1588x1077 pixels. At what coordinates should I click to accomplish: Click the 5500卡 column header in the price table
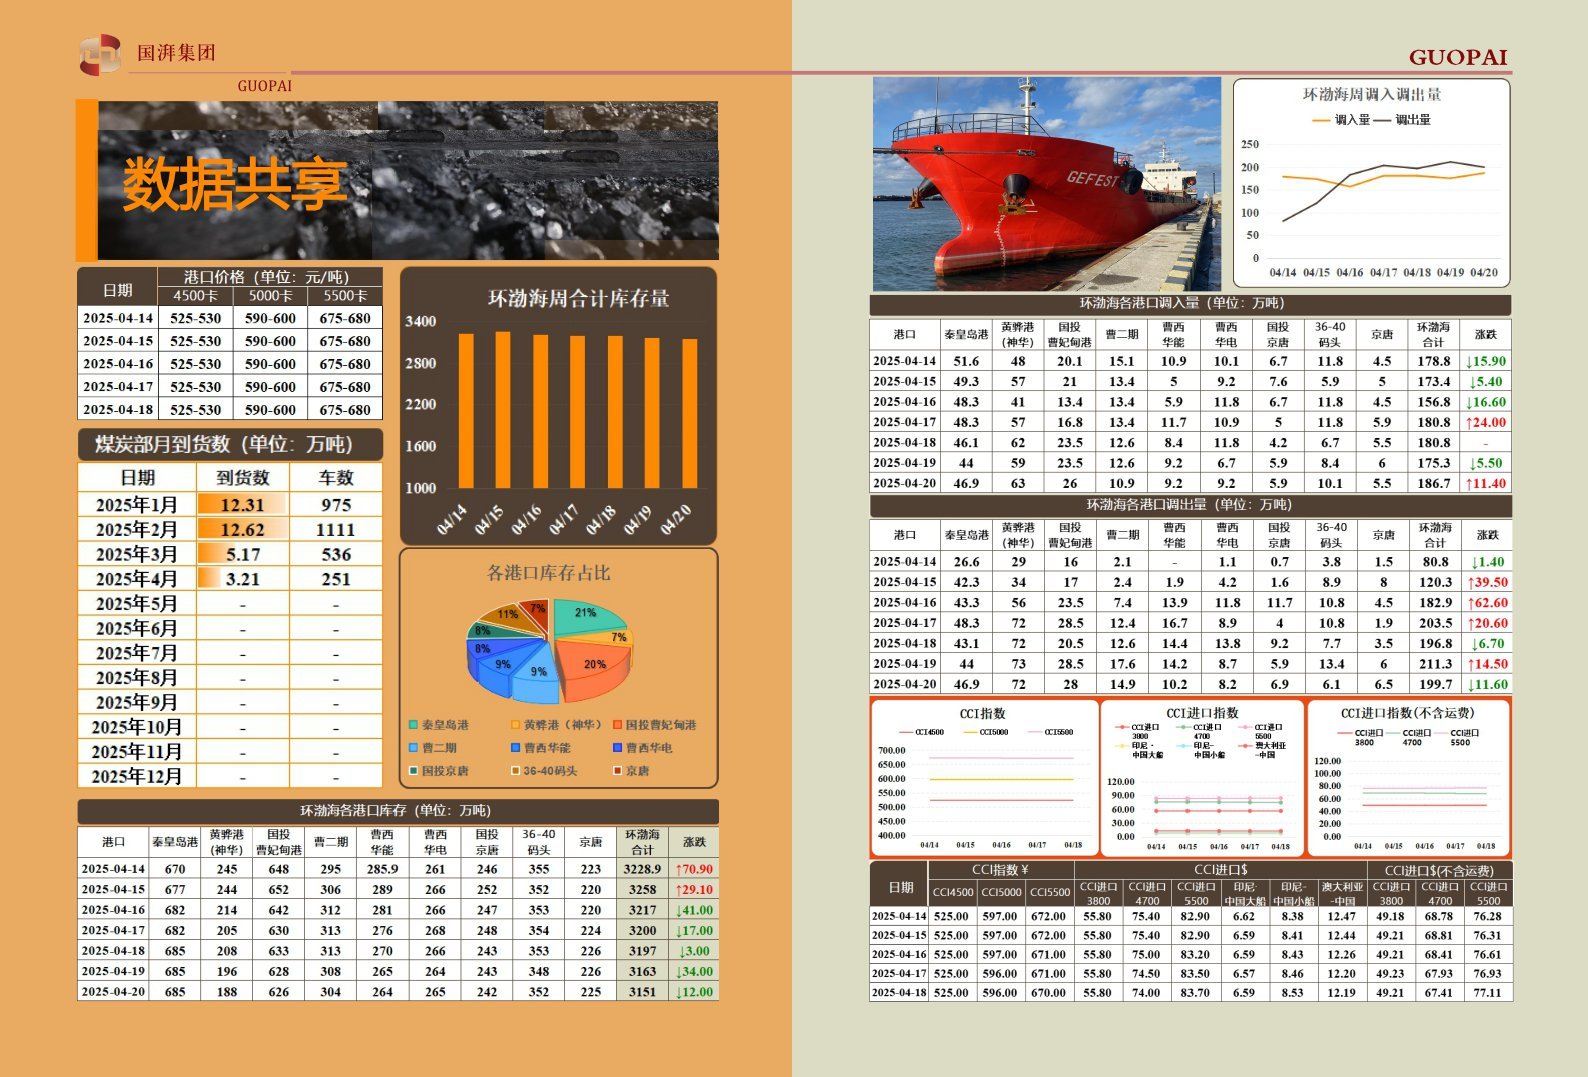[345, 296]
